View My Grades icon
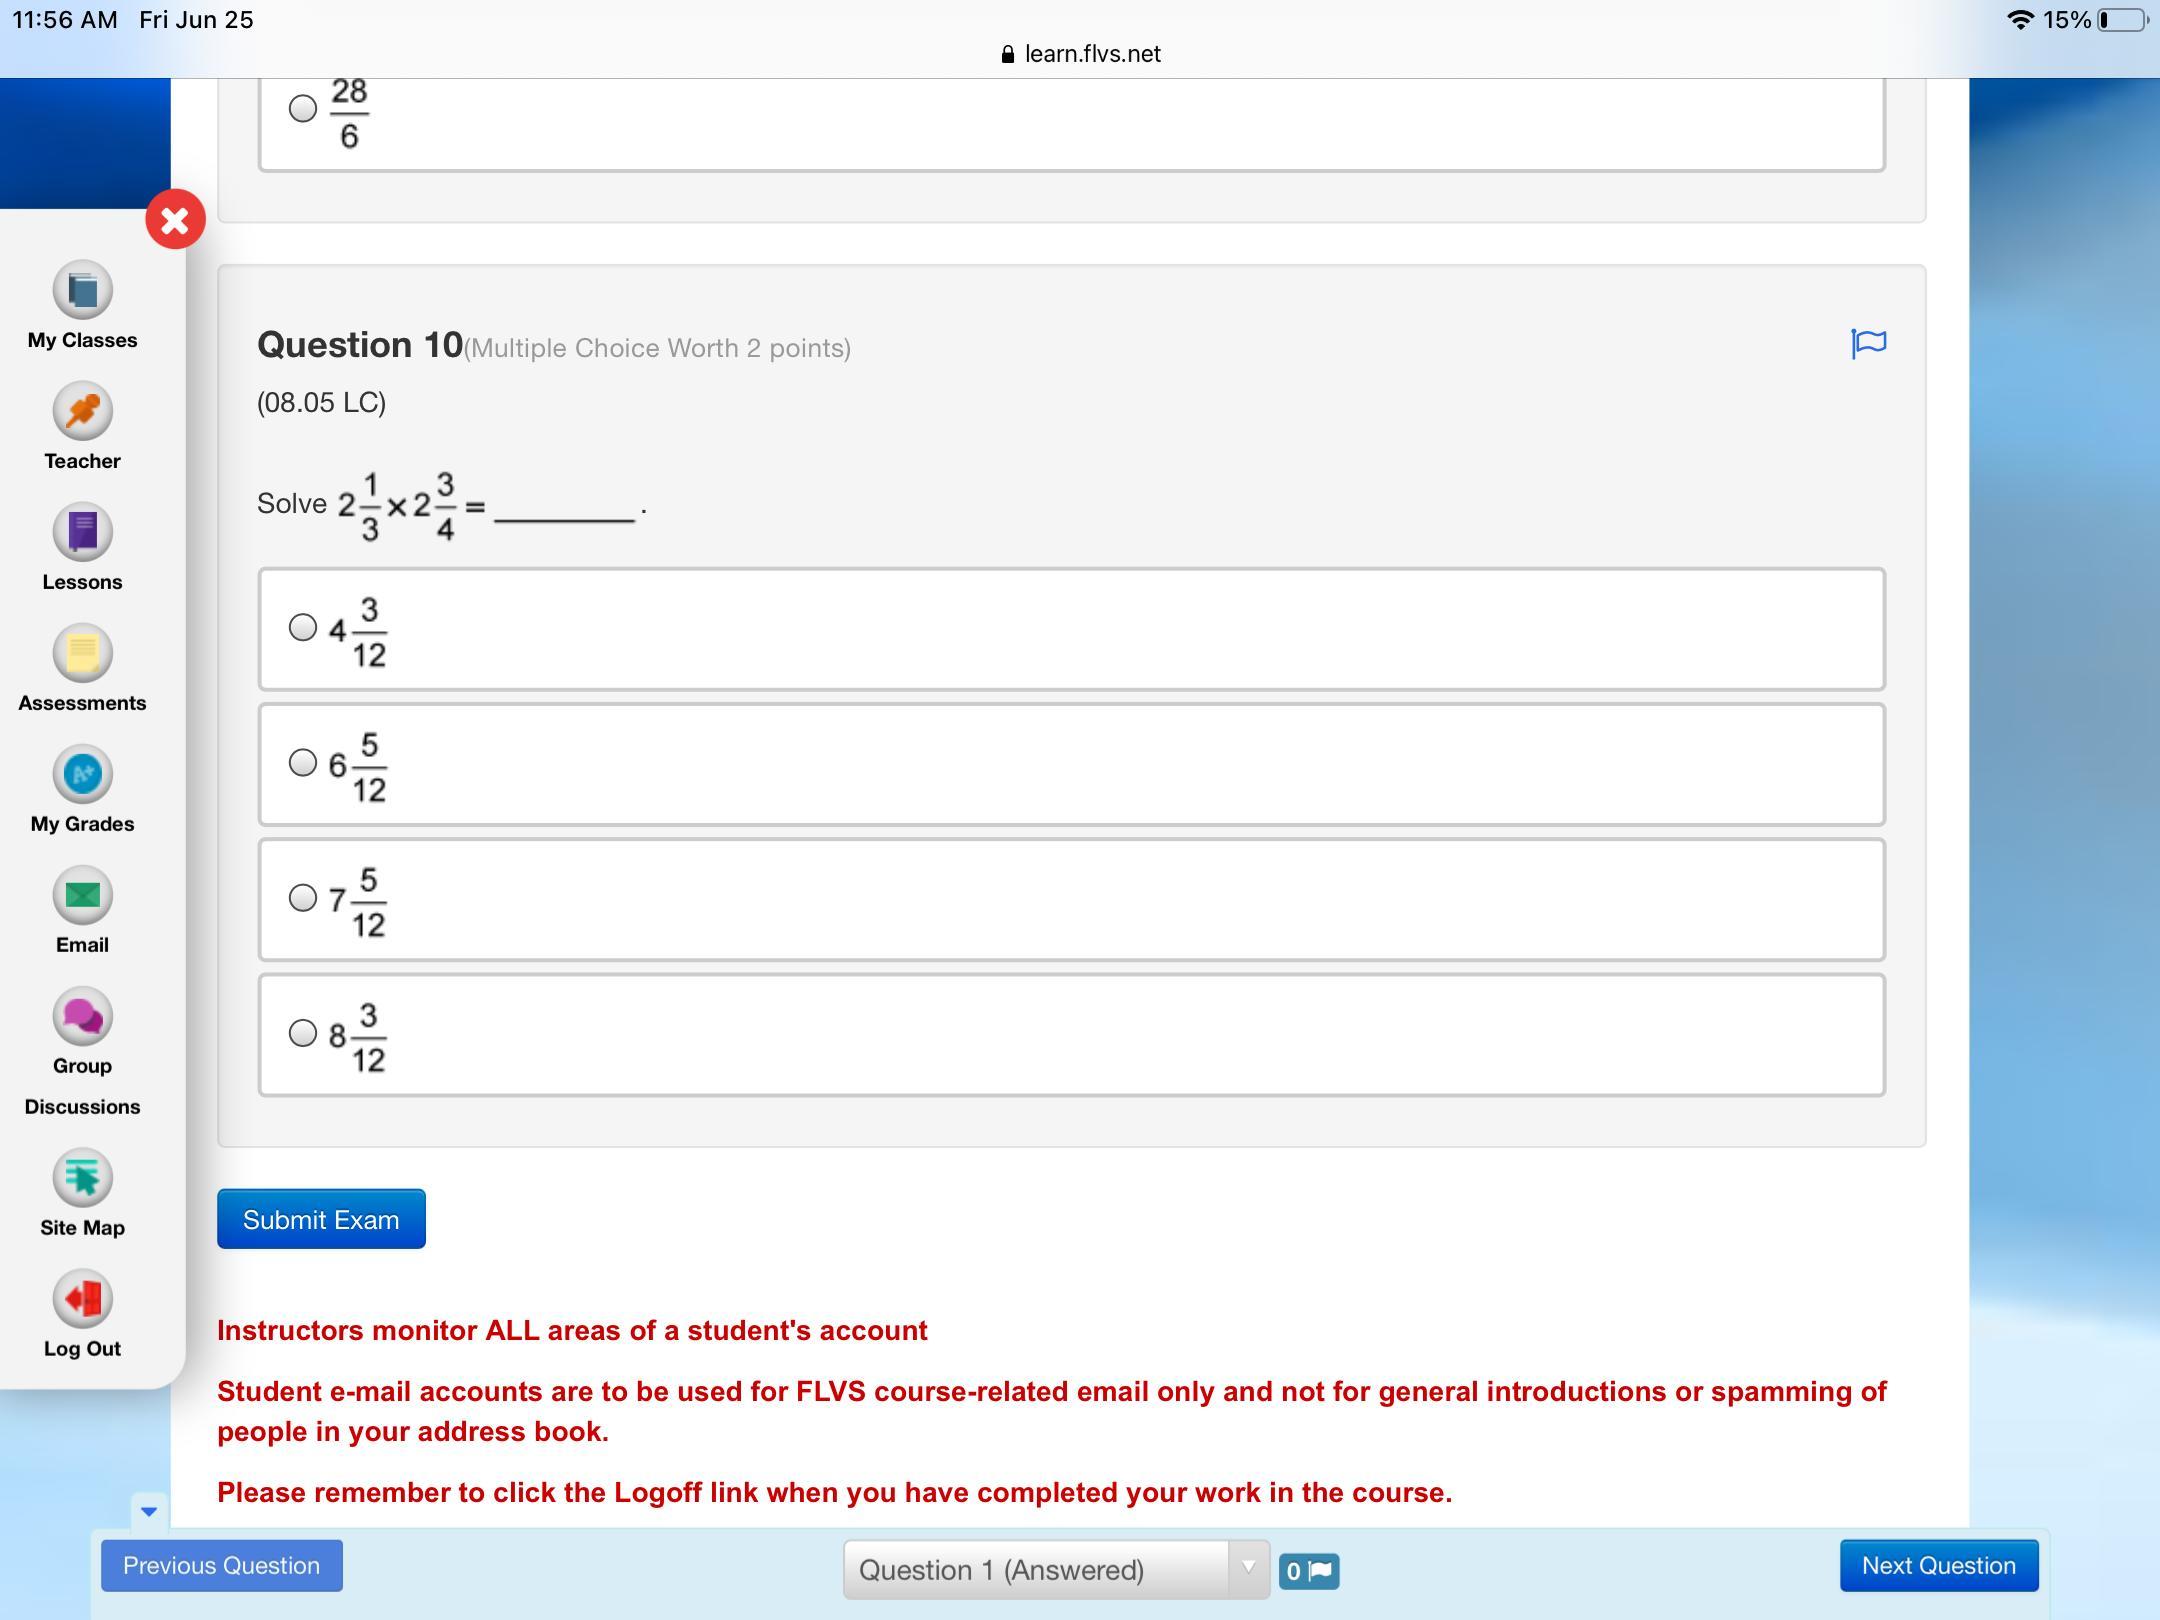The height and width of the screenshot is (1620, 2160). [x=82, y=775]
